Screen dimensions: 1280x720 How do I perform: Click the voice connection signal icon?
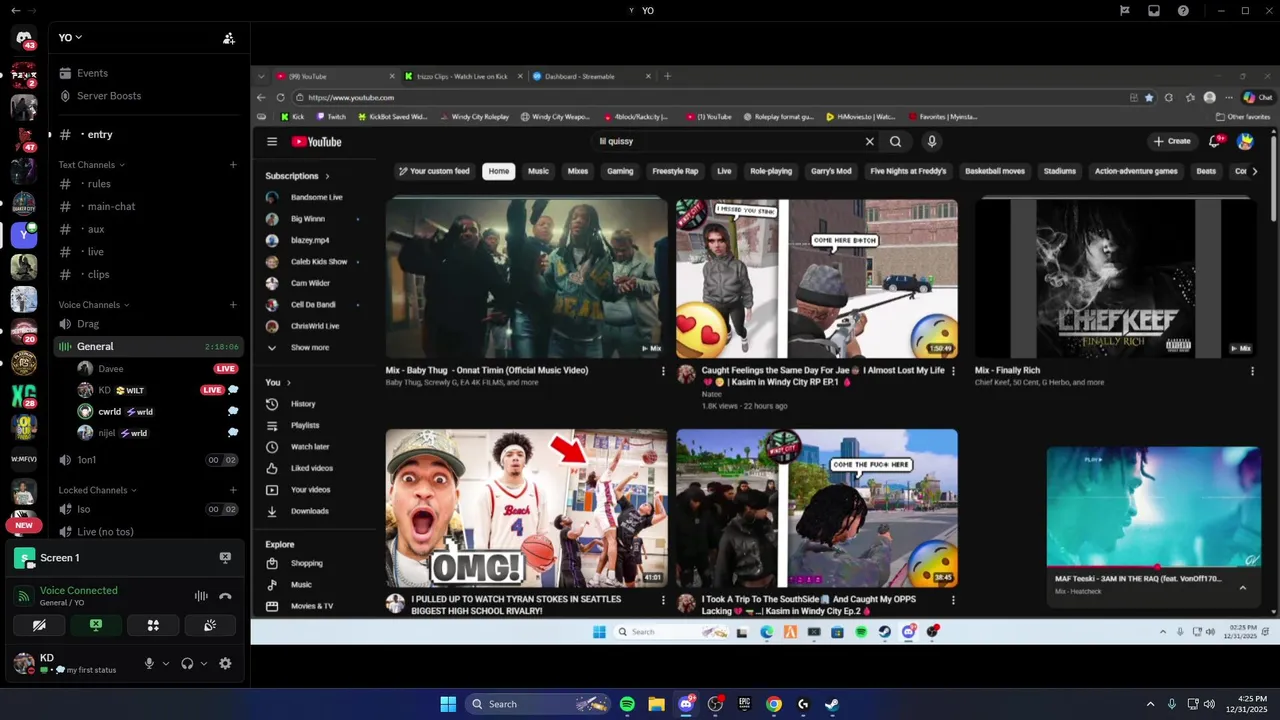[x=24, y=596]
